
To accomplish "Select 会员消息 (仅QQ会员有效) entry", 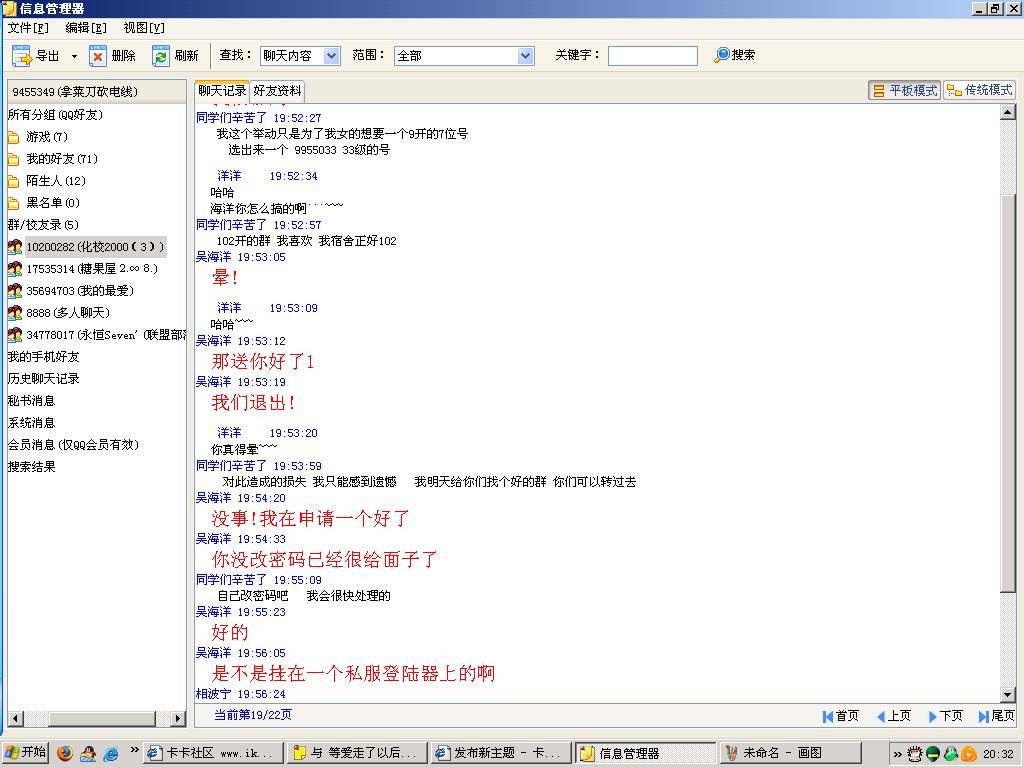I will [73, 445].
